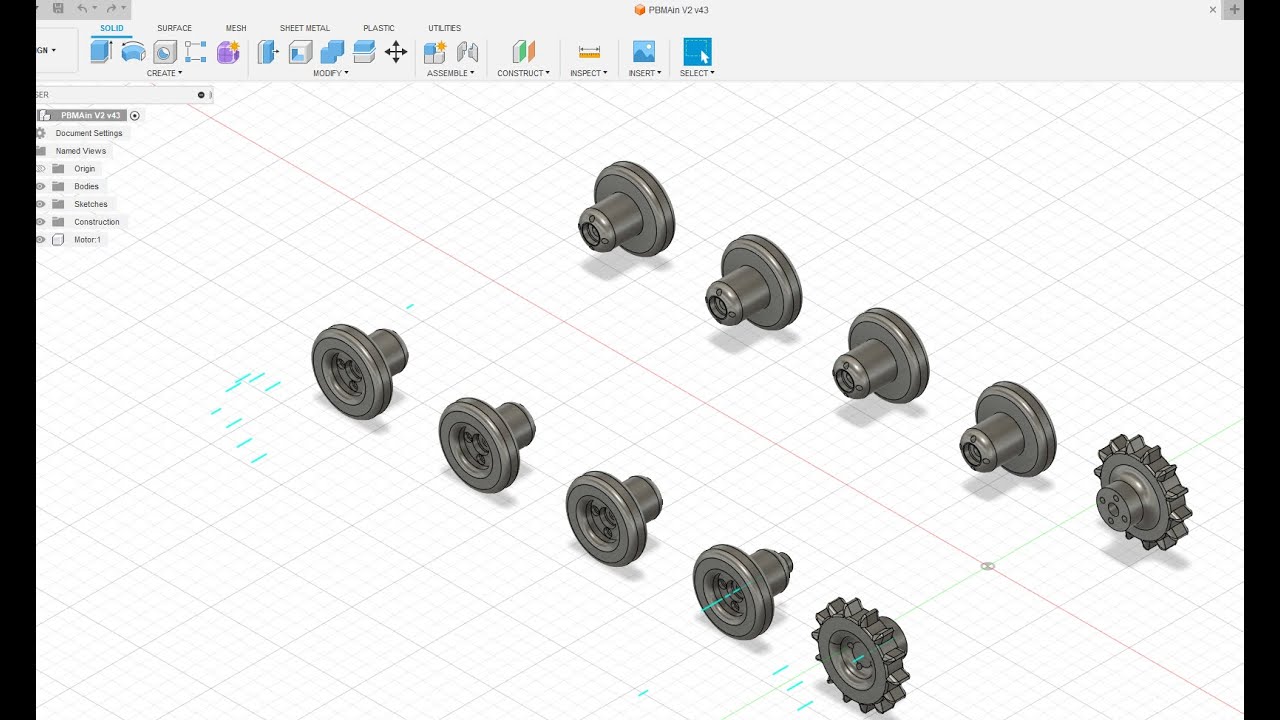Open a new design tab with the plus icon
This screenshot has height=720, width=1280.
pos(1234,9)
